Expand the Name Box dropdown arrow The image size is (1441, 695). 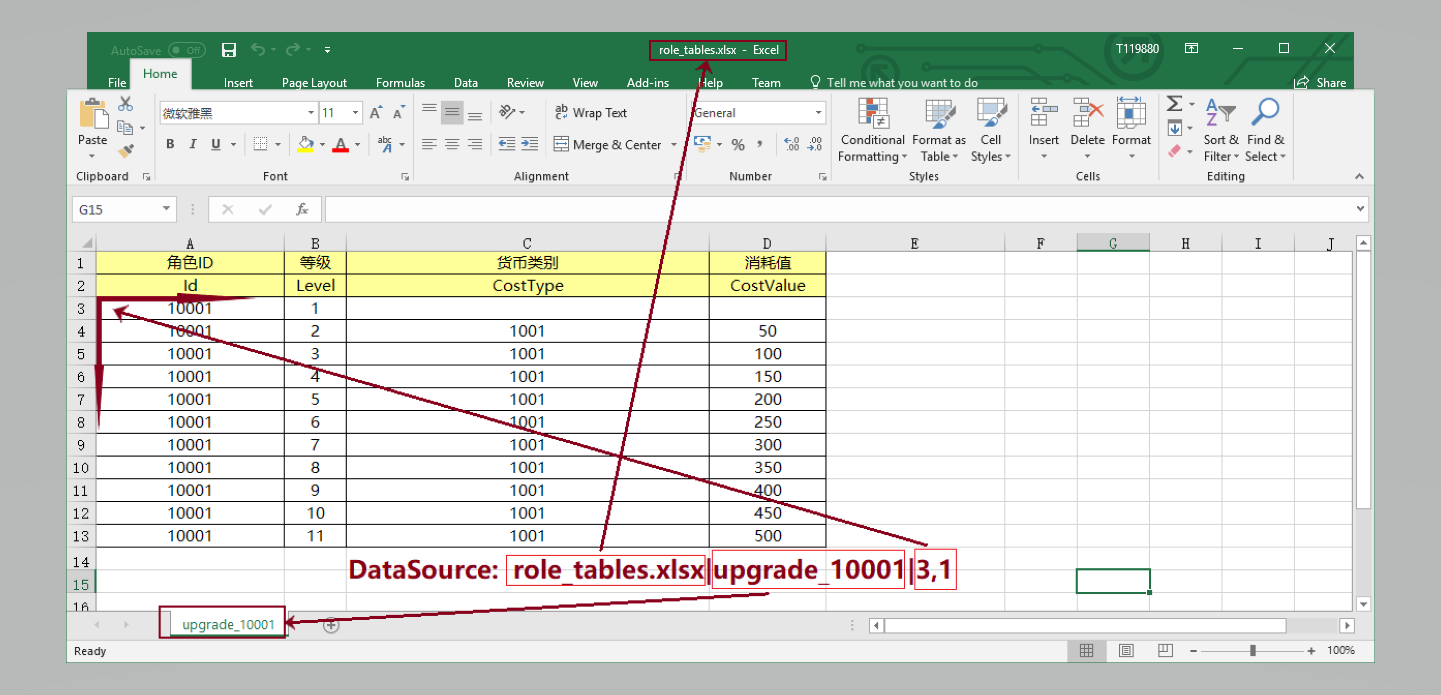coord(166,210)
